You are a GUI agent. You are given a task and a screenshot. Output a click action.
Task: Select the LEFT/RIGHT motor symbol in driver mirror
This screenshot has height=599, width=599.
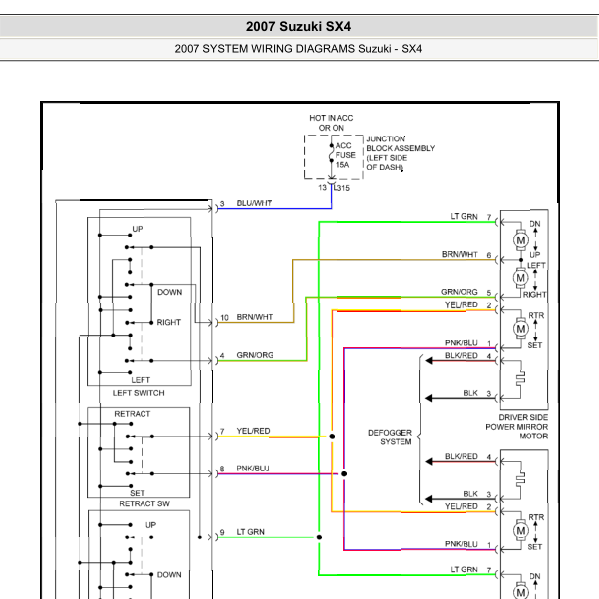[520, 278]
